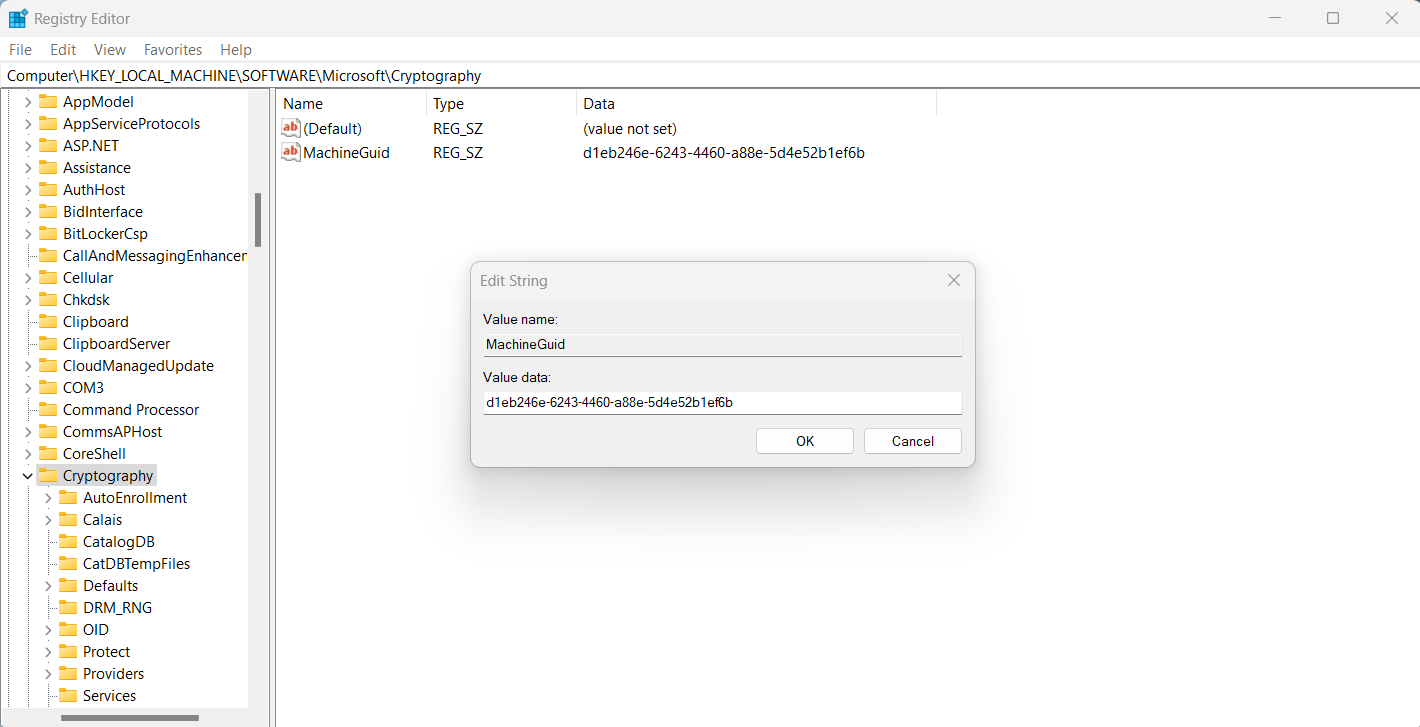Screen dimensions: 1420x727
Task: Sort values by the Name column header
Action: (x=353, y=104)
